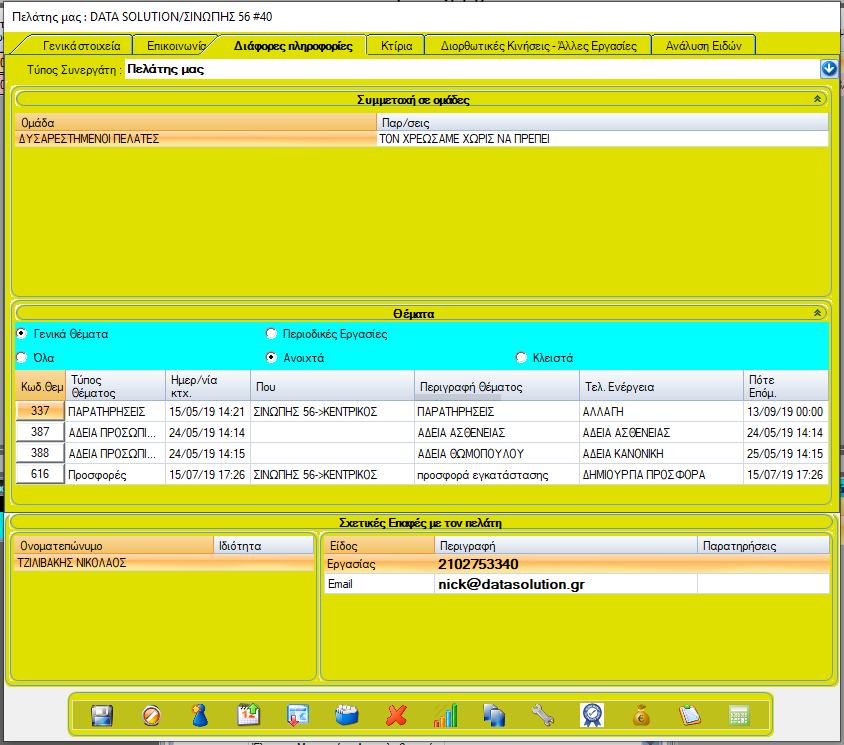Open the Τύπος Συνεργάτη dropdown arrow
The height and width of the screenshot is (745, 844).
[828, 69]
